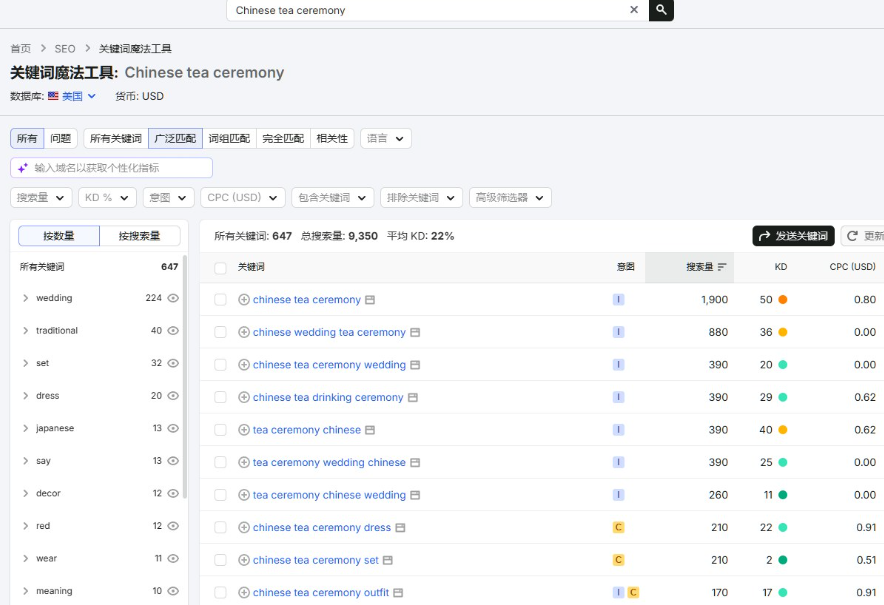Screen dimensions: 884x605
Task: Open SERP icon beside 'chinese tea ceremony set'
Action: click(x=387, y=560)
